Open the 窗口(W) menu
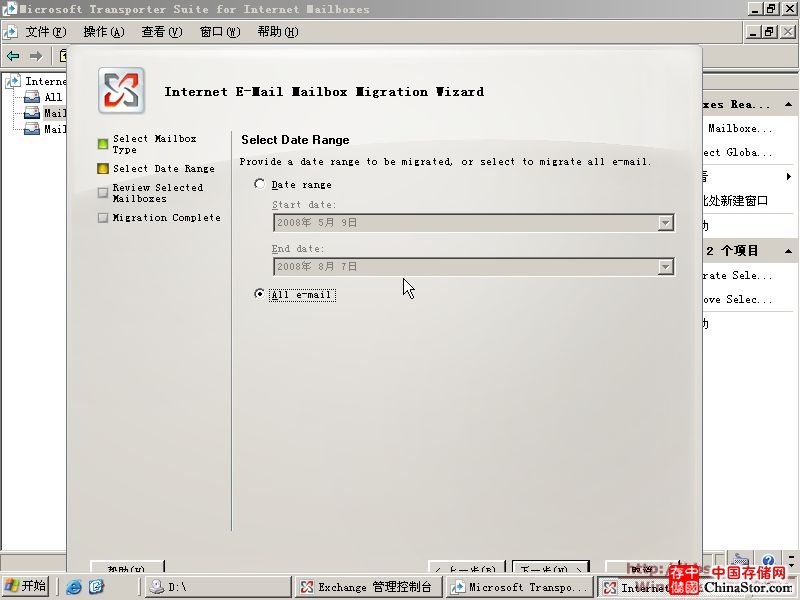Viewport: 800px width, 600px height. tap(220, 32)
